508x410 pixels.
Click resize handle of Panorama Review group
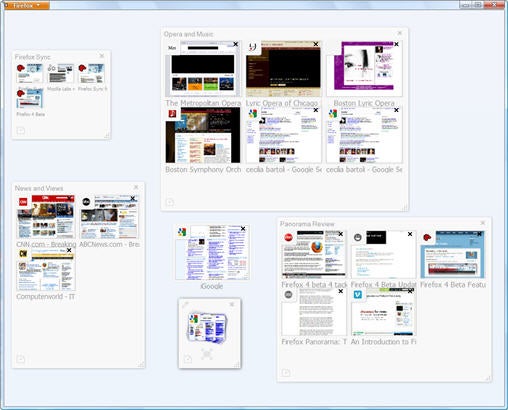click(487, 378)
